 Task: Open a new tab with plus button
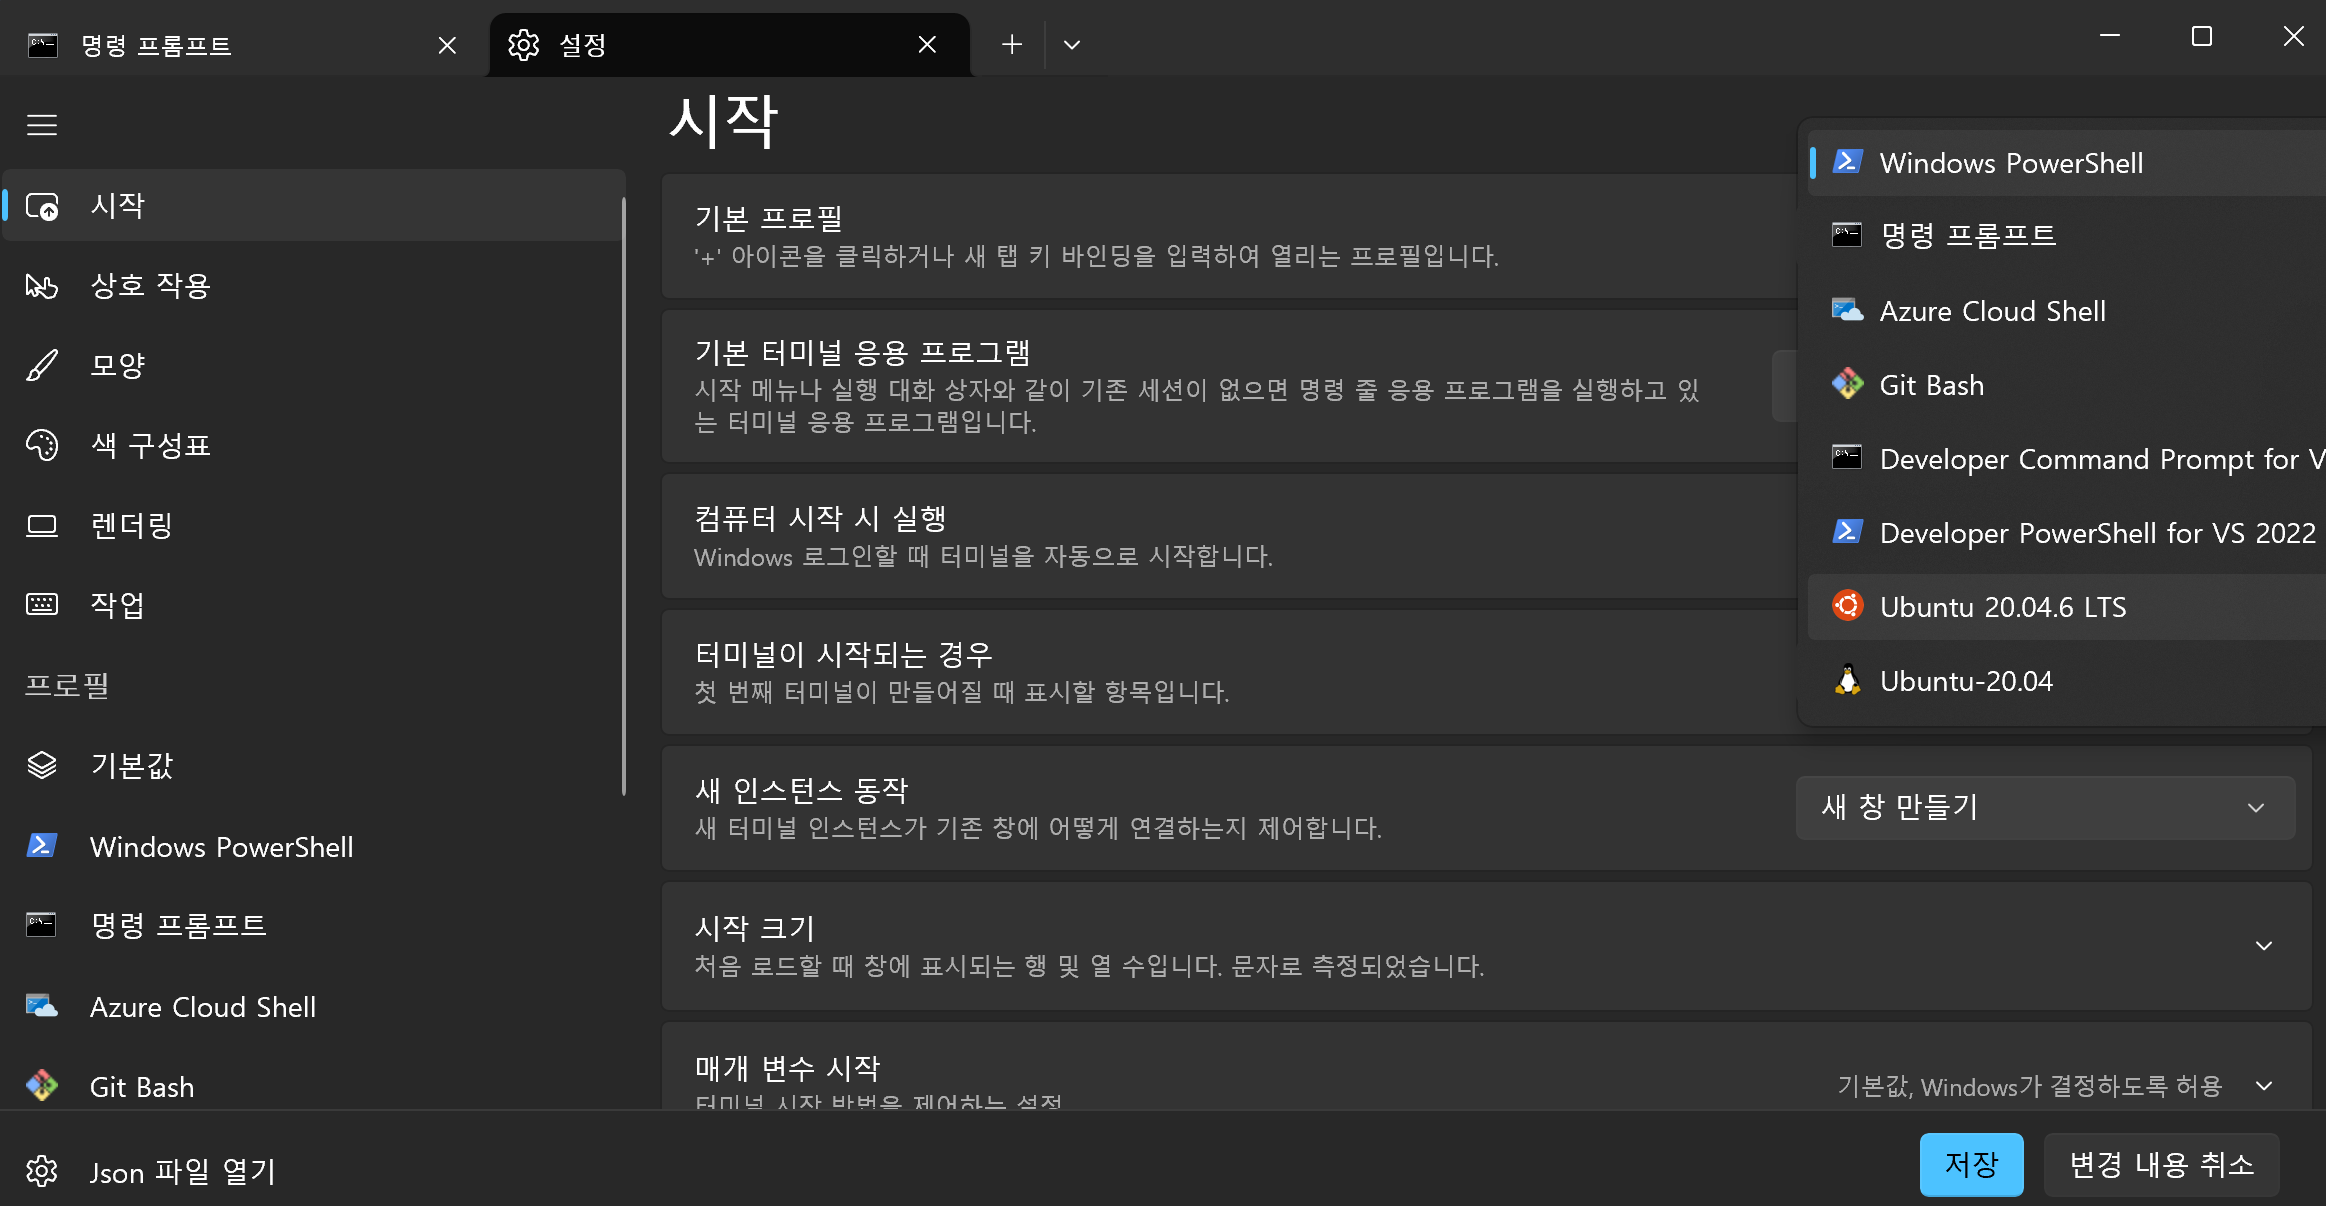(1012, 45)
